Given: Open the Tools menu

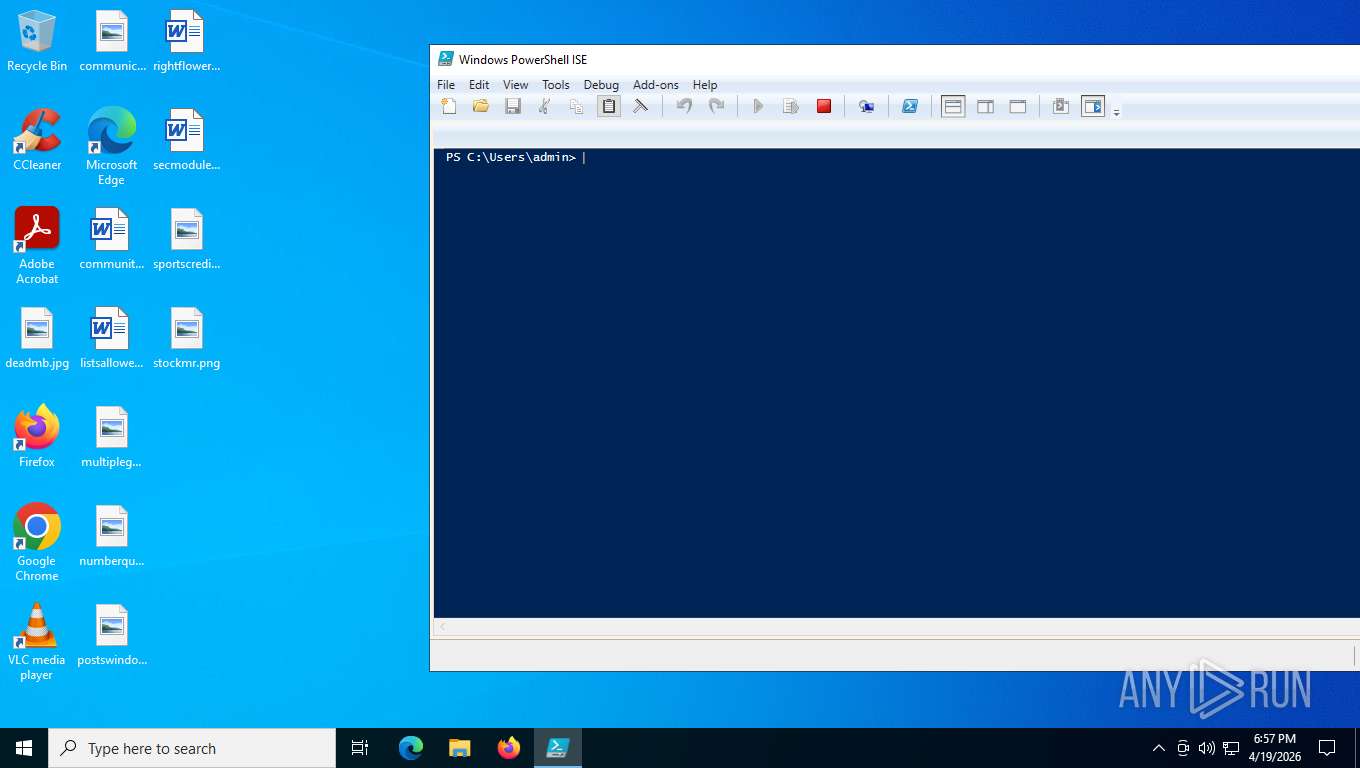Looking at the screenshot, I should 556,85.
